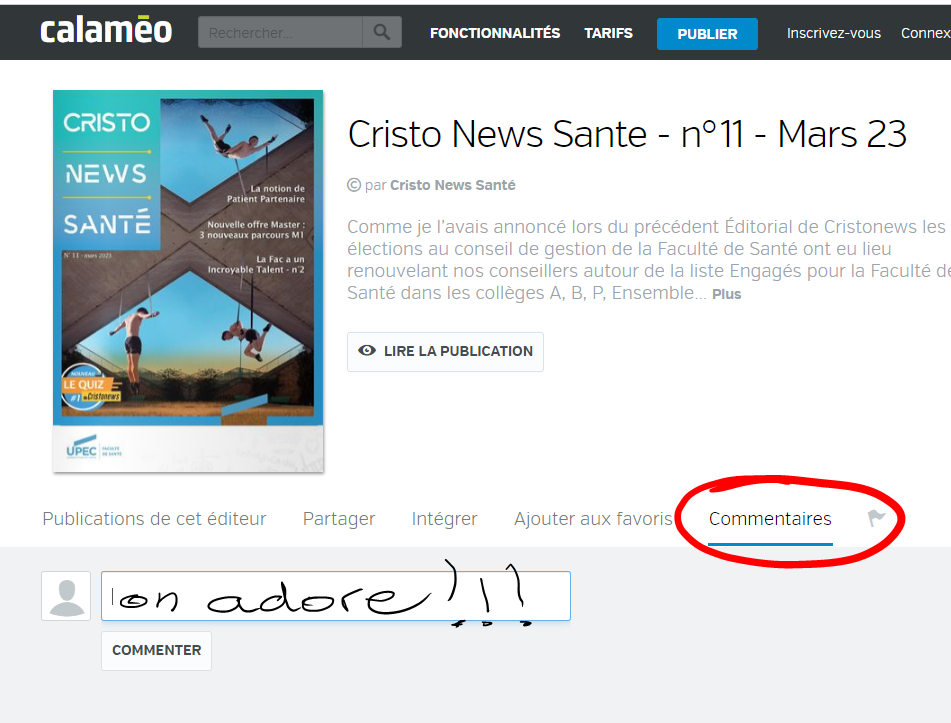Open the Fonctionnalités menu
Image resolution: width=951 pixels, height=723 pixels.
point(495,33)
